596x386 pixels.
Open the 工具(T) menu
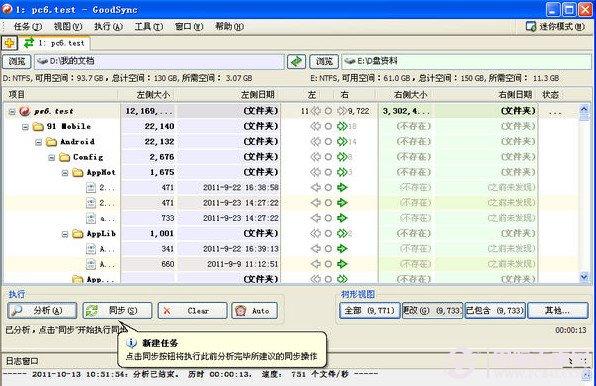pos(149,26)
